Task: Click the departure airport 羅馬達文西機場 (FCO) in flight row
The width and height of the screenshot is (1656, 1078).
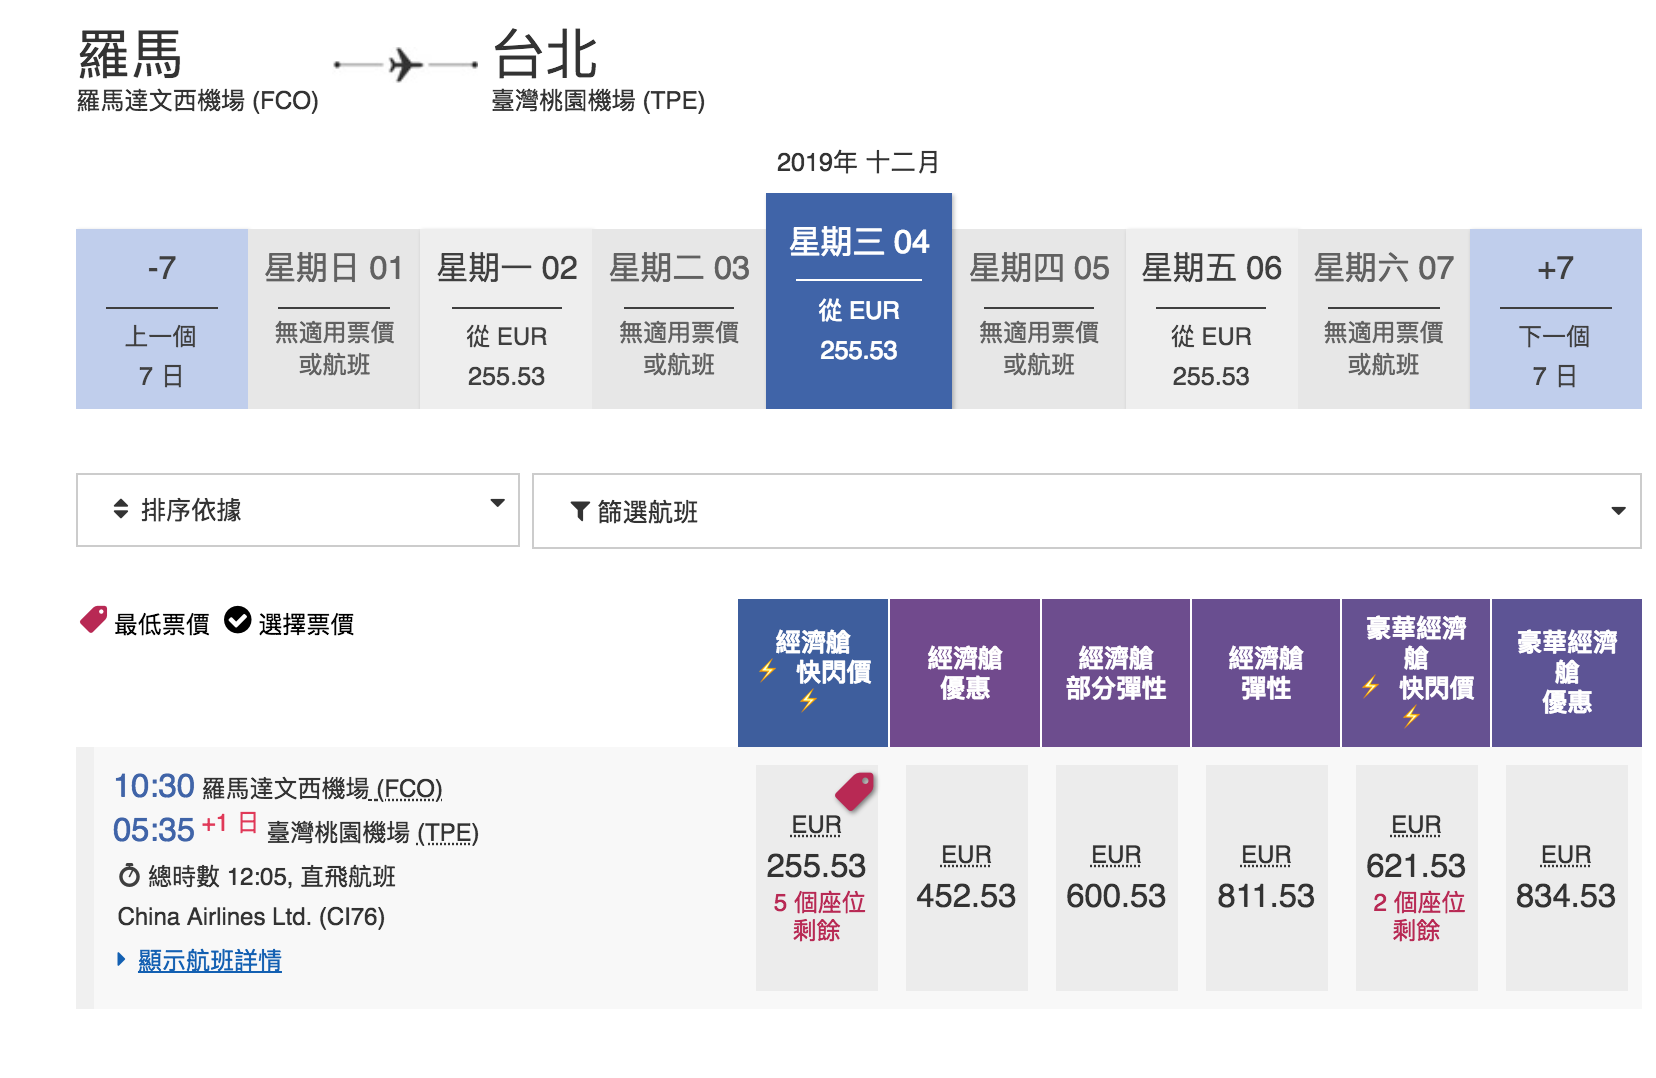Action: coord(322,789)
